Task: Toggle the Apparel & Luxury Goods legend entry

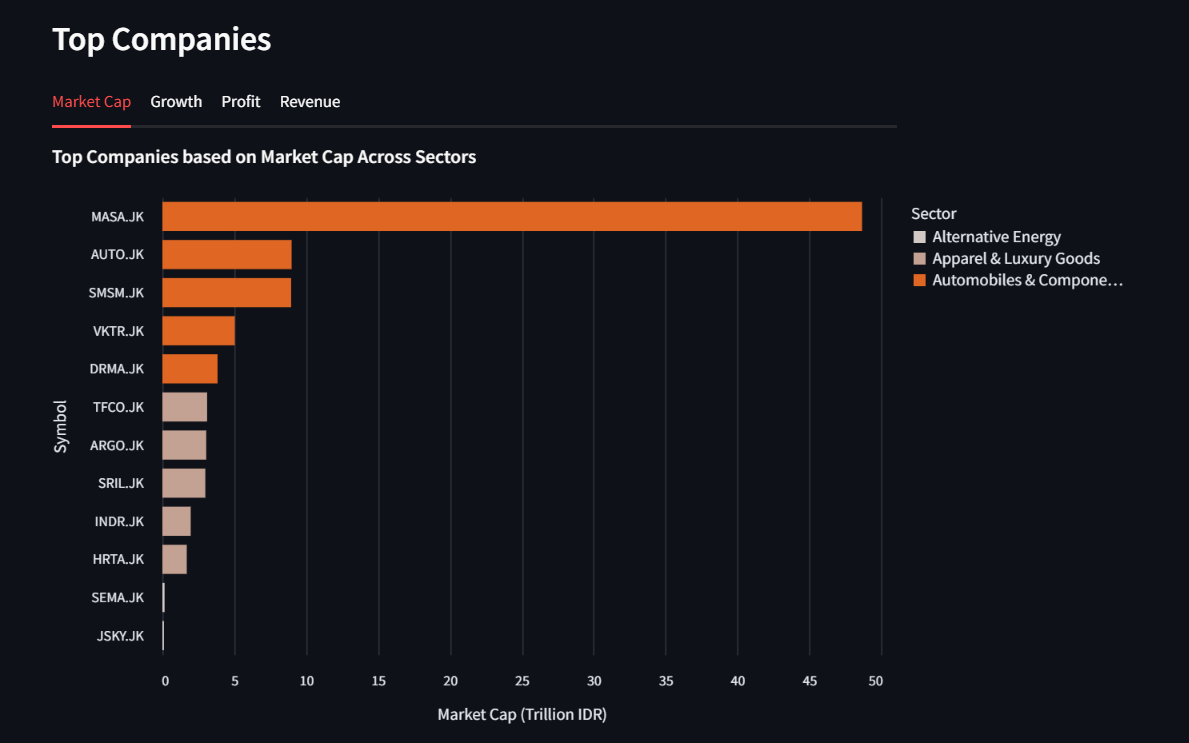Action: coord(1016,258)
